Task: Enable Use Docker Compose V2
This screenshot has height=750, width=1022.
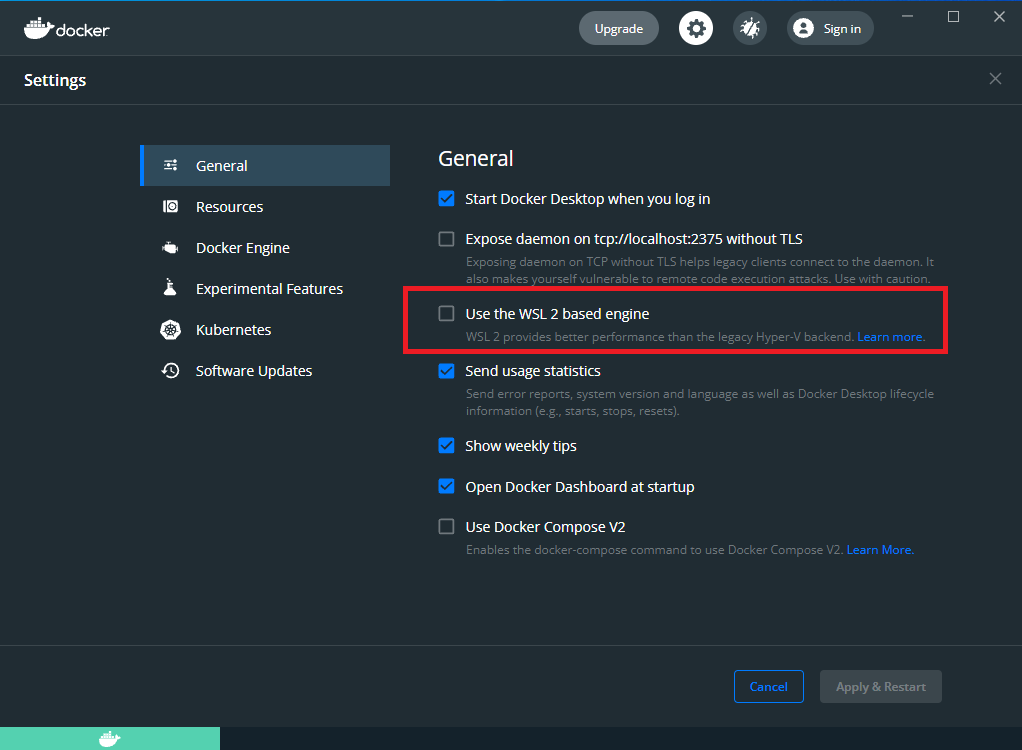Action: (x=446, y=526)
